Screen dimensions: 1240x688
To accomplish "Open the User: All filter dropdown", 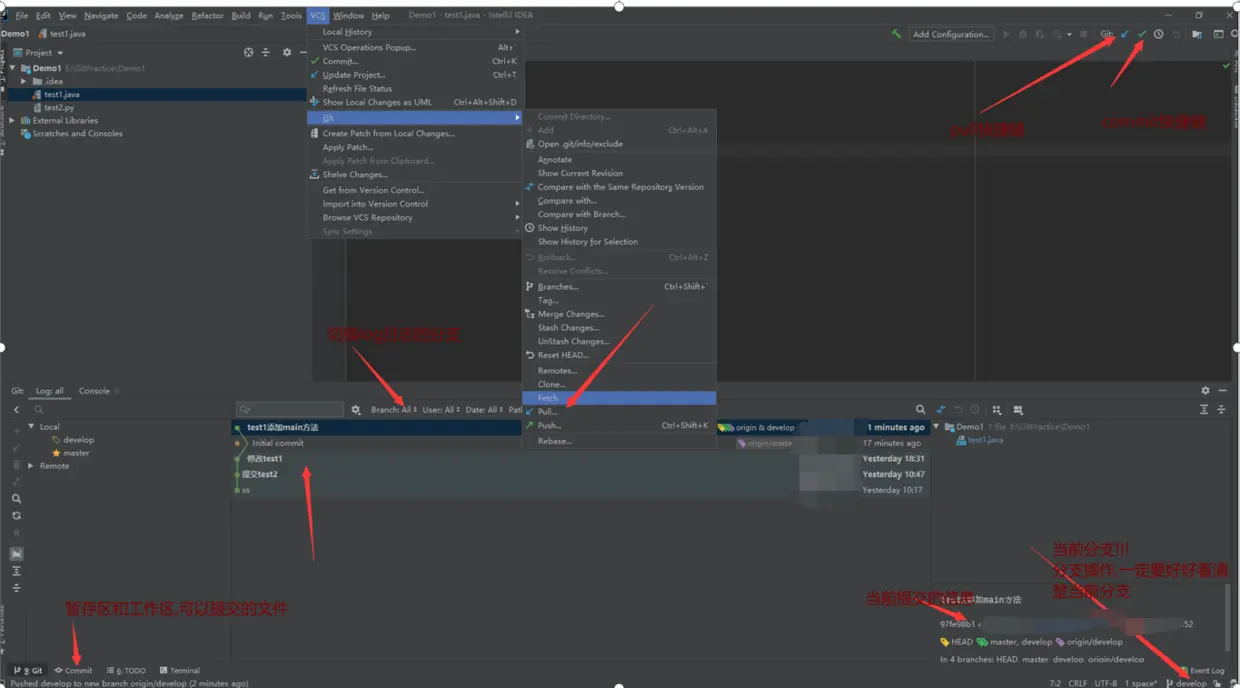I will [x=440, y=410].
